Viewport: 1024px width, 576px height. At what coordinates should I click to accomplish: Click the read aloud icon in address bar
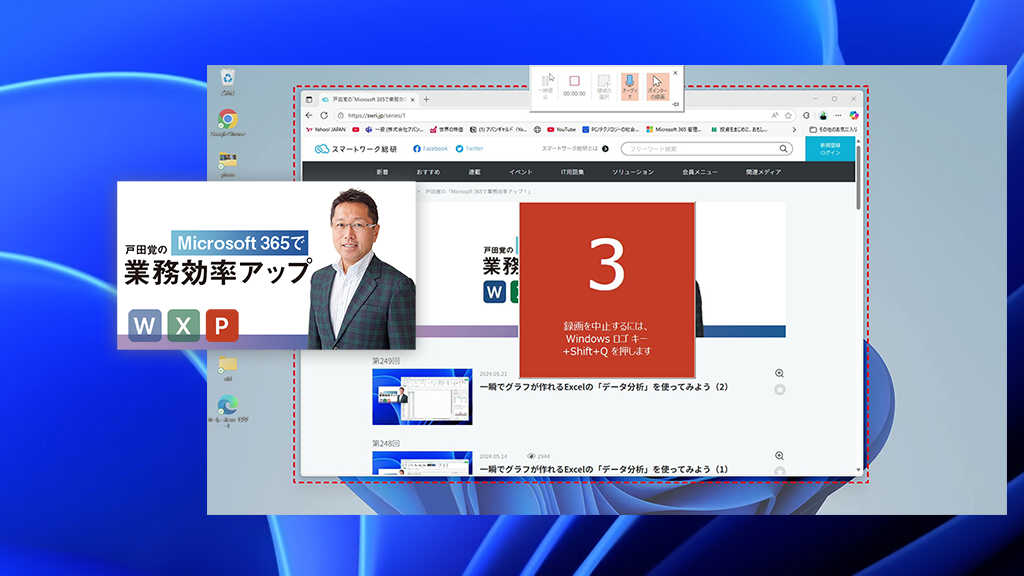(x=775, y=115)
